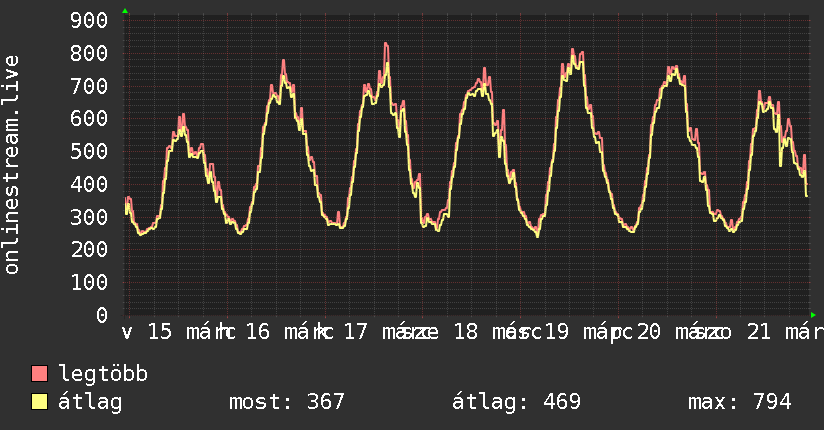The height and width of the screenshot is (430, 824).
Task: Click the onlinestream.live vertical axis title
Action: [12, 165]
